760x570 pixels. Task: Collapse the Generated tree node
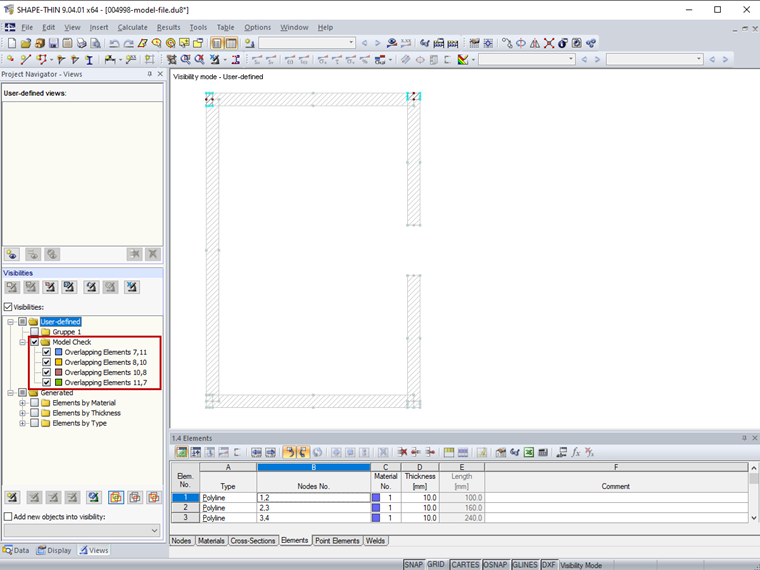coord(10,393)
